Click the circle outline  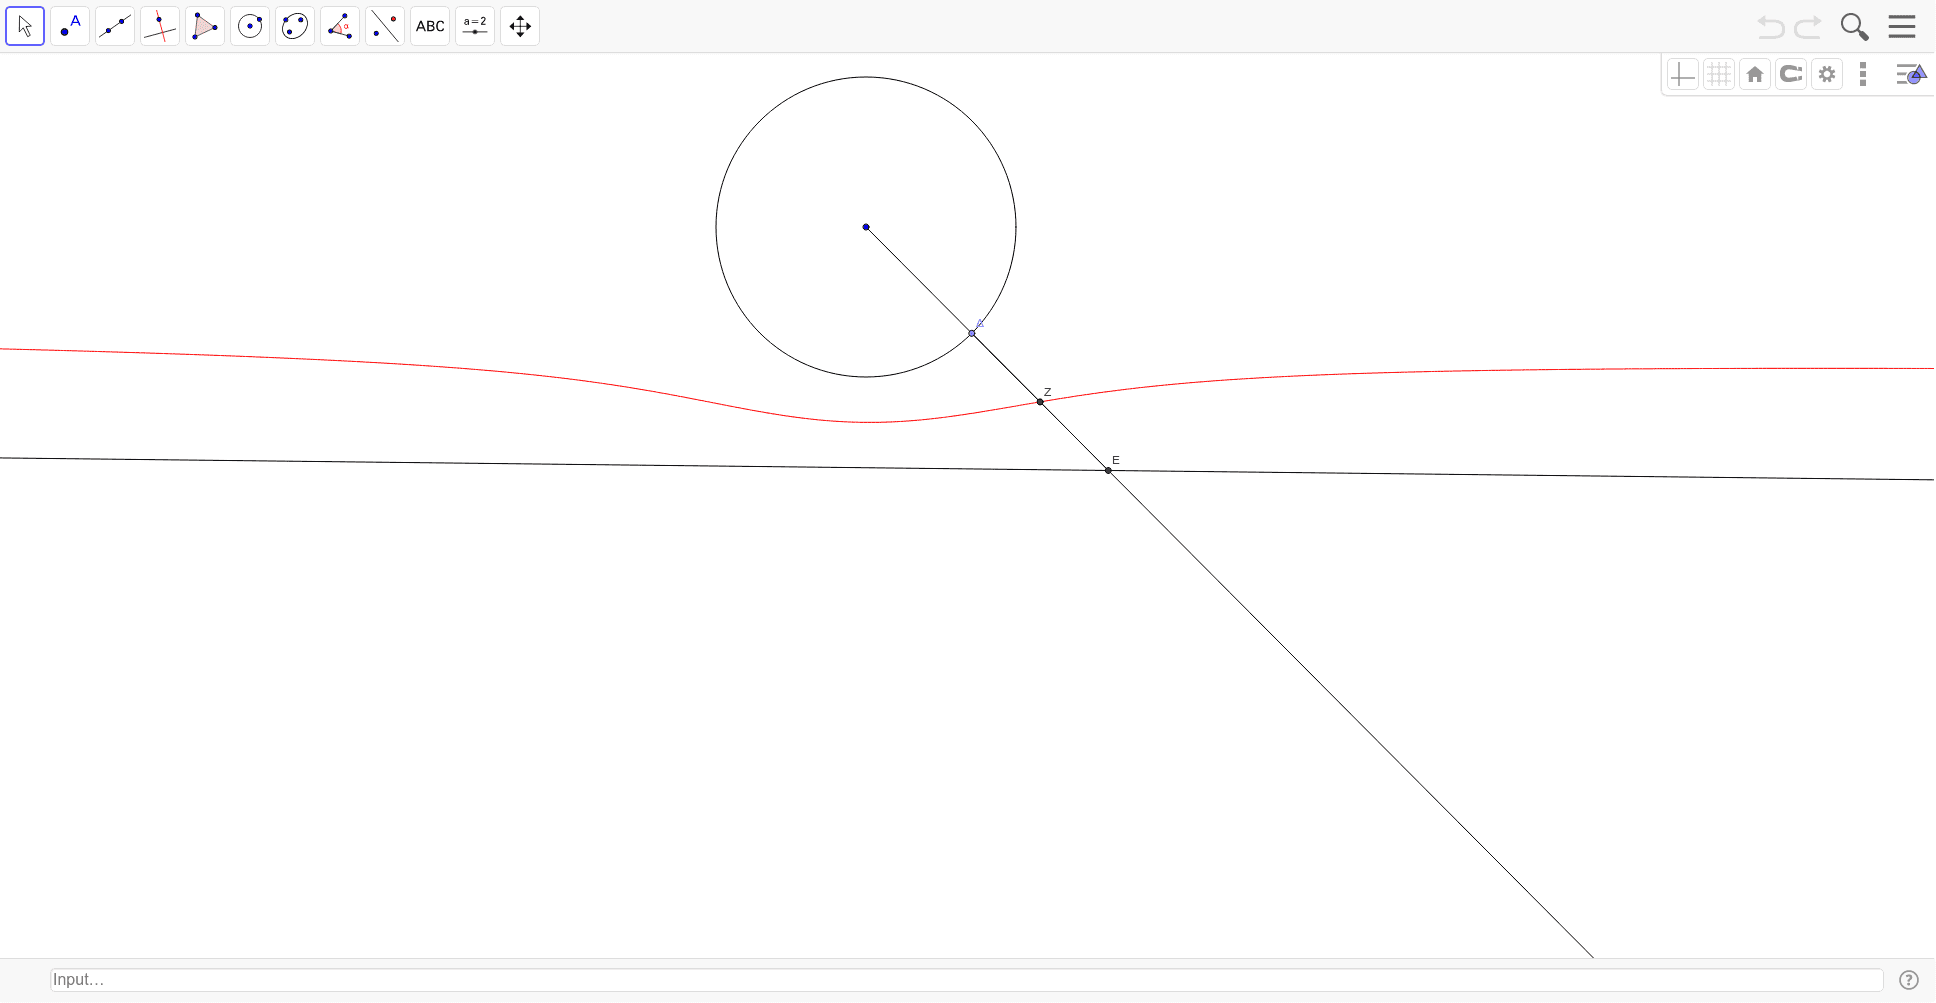click(716, 227)
